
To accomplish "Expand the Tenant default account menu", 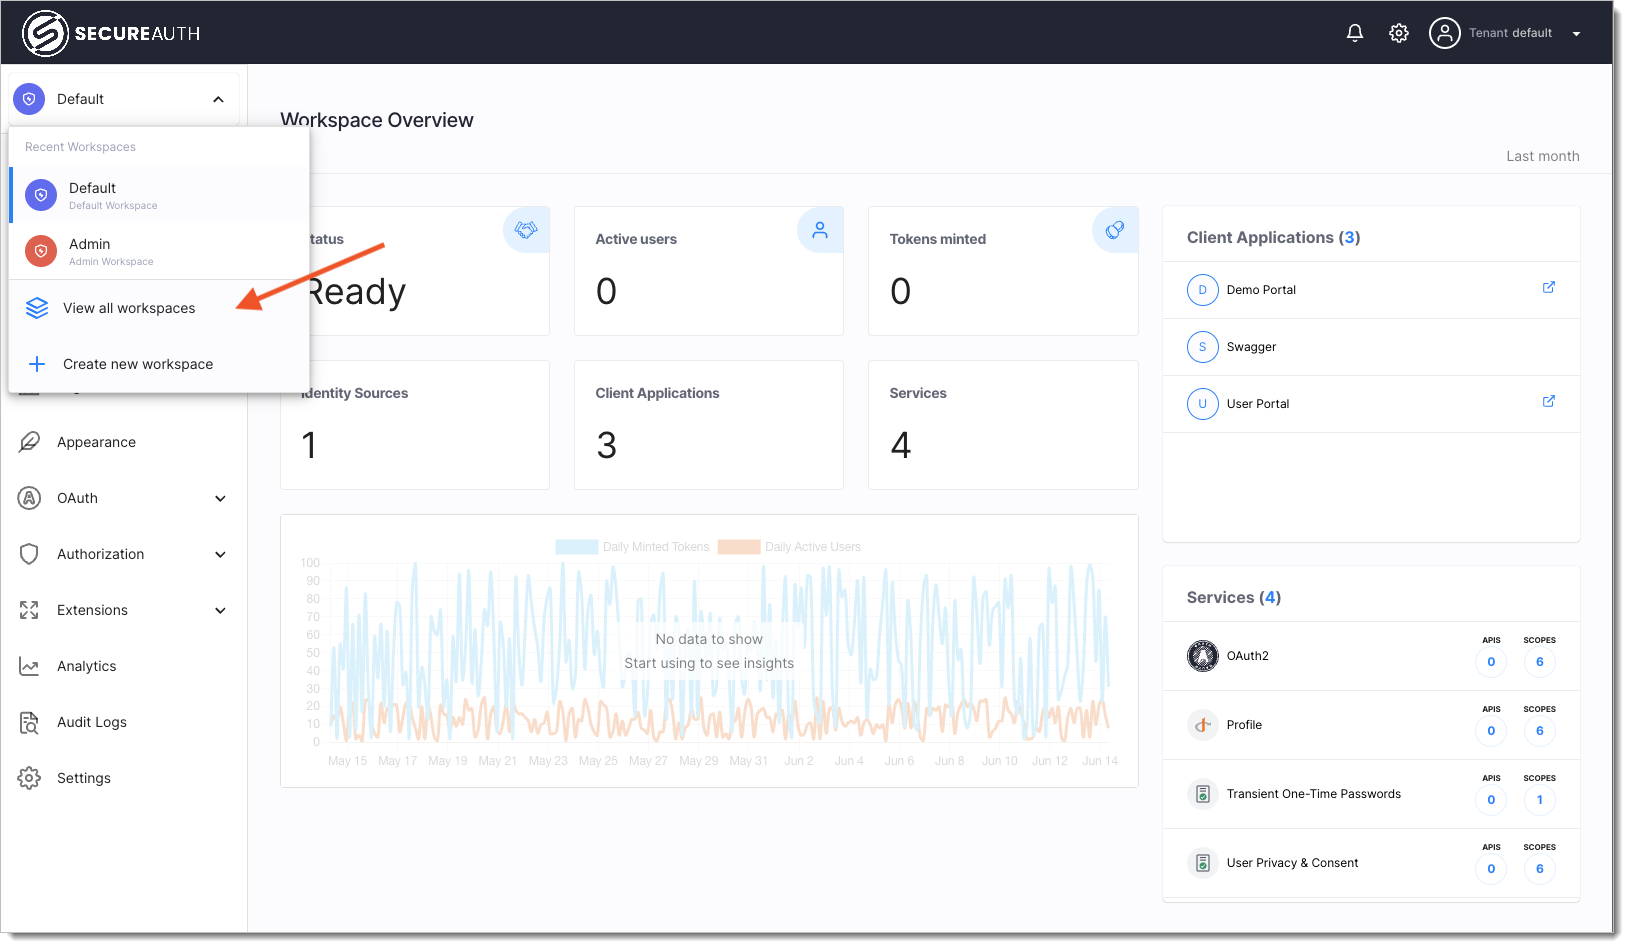I will click(x=1577, y=34).
